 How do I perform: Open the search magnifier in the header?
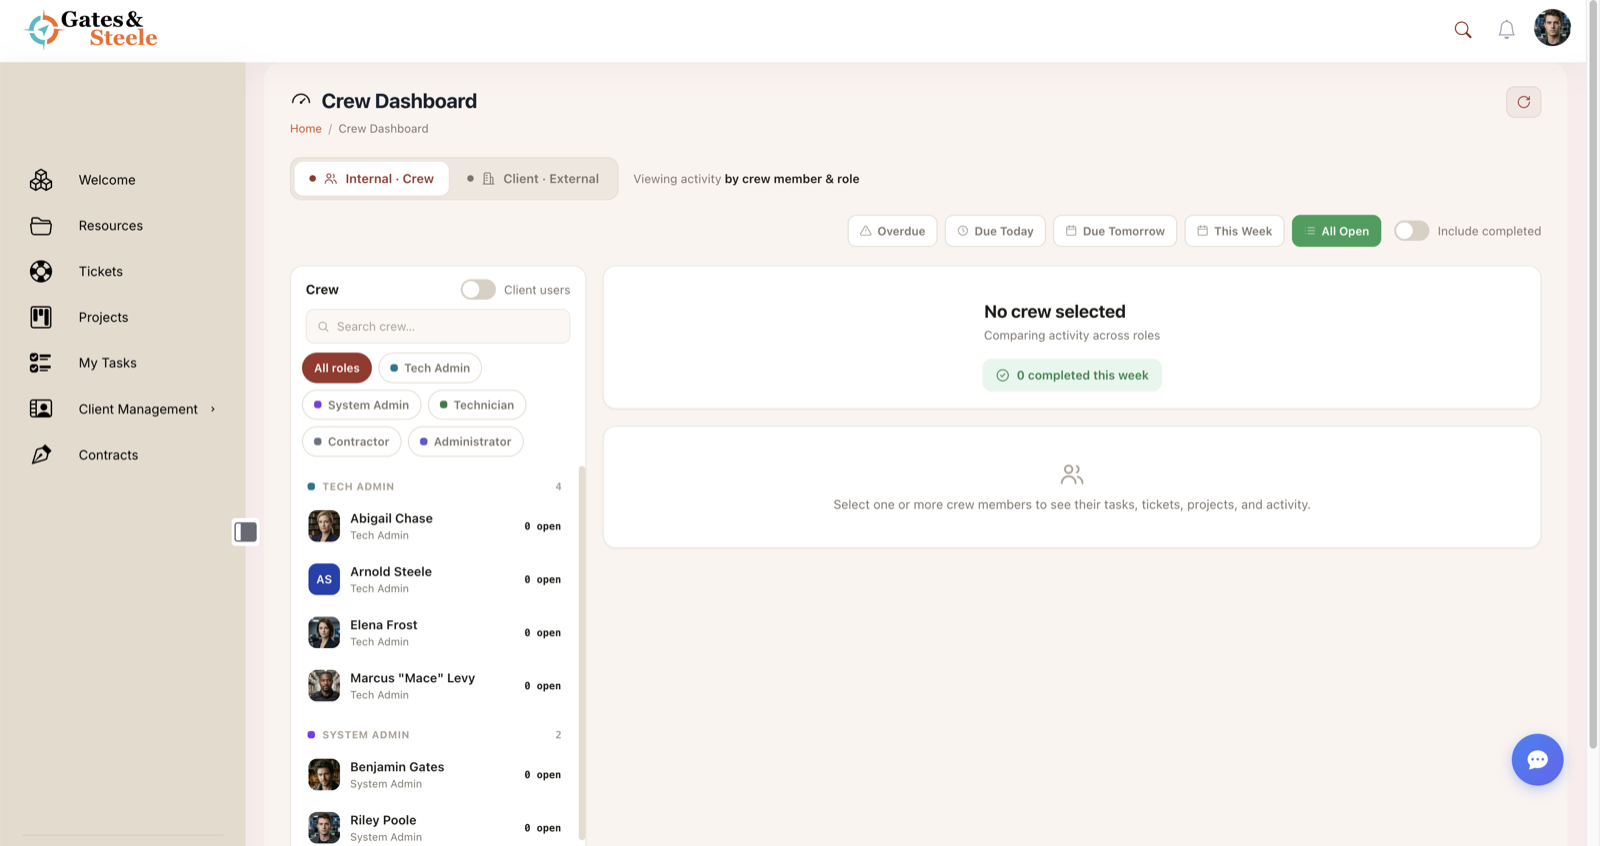(x=1463, y=30)
